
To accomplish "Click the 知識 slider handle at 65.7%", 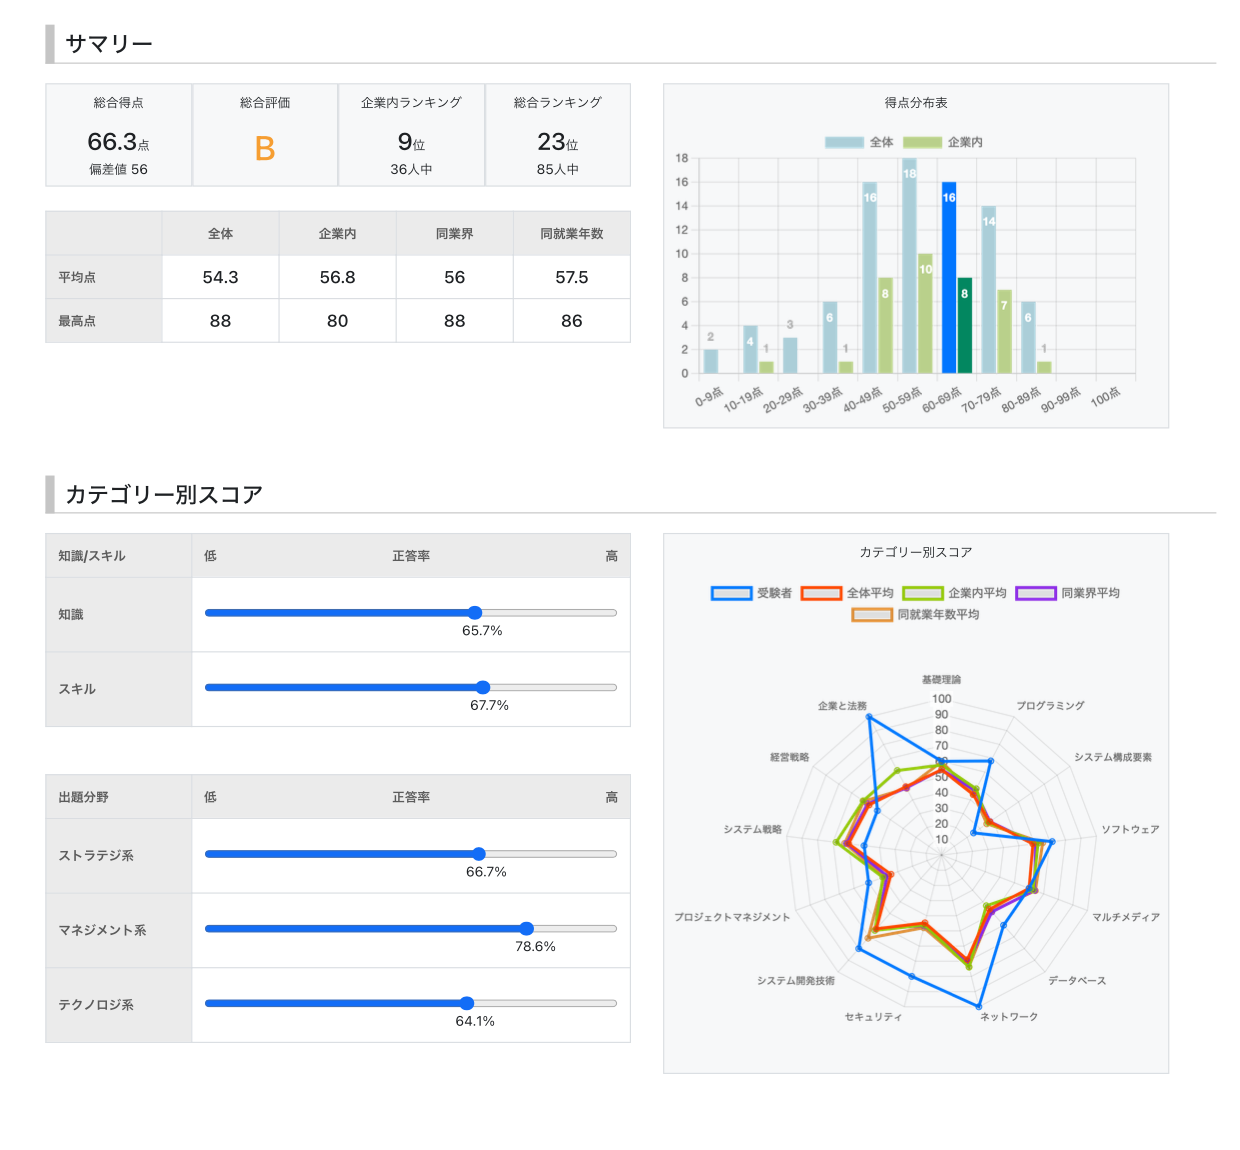I will click(475, 613).
